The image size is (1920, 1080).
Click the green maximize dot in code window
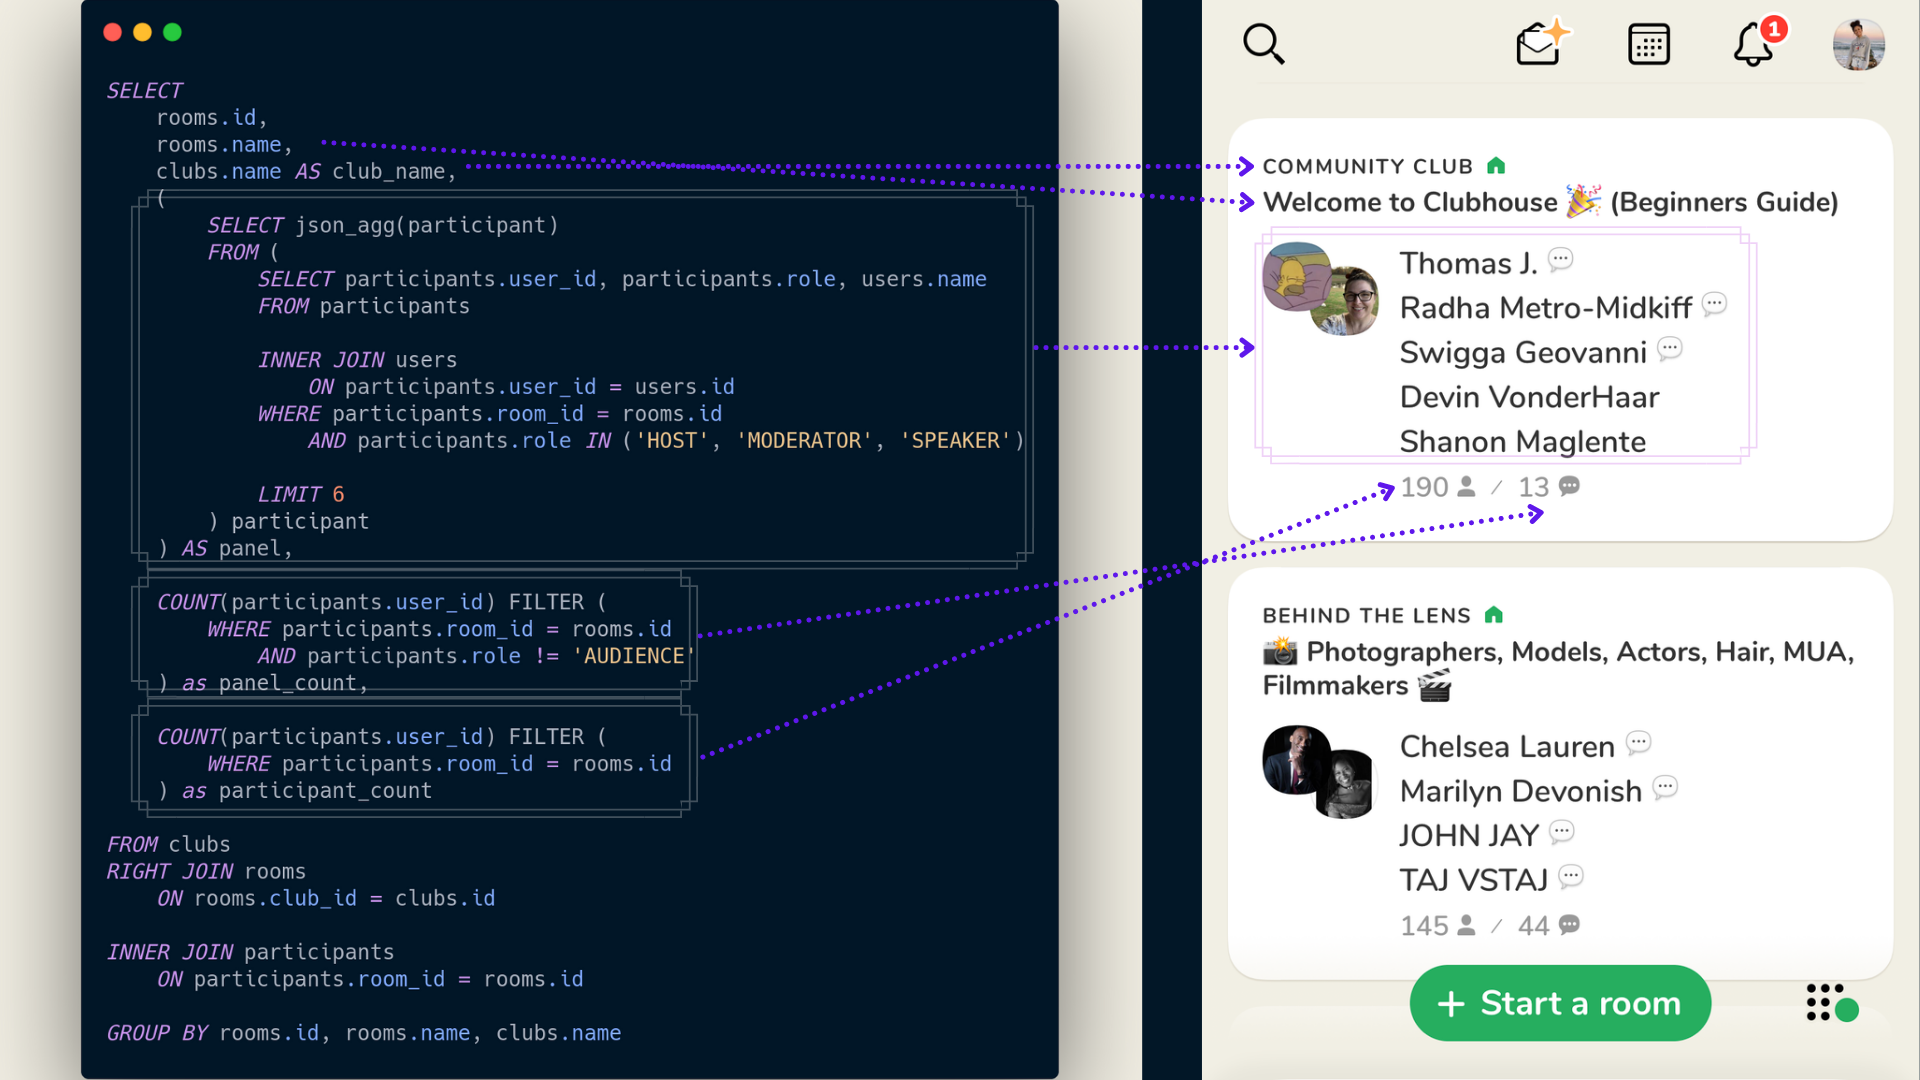tap(172, 32)
